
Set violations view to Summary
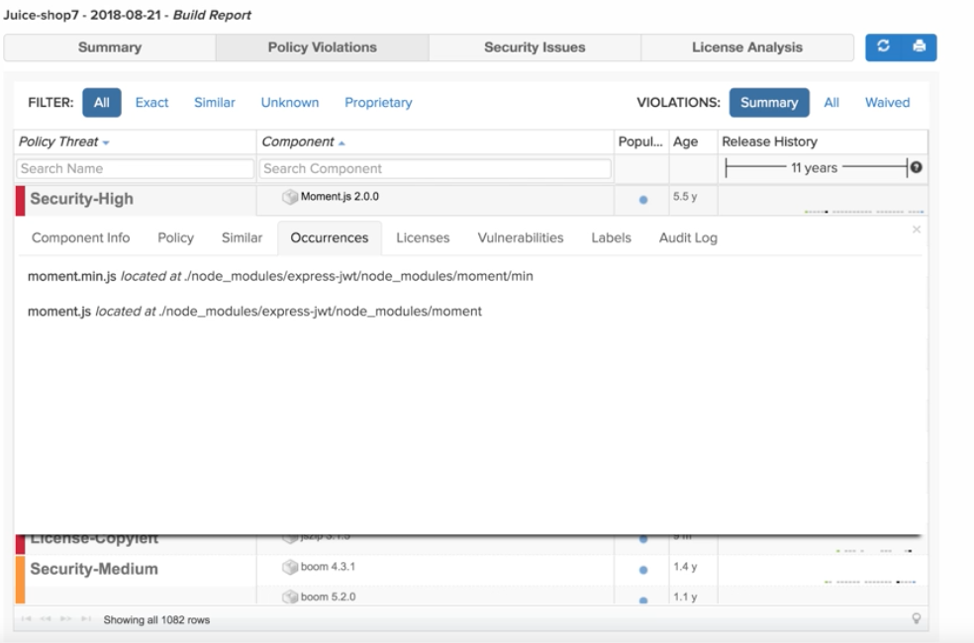click(x=769, y=102)
